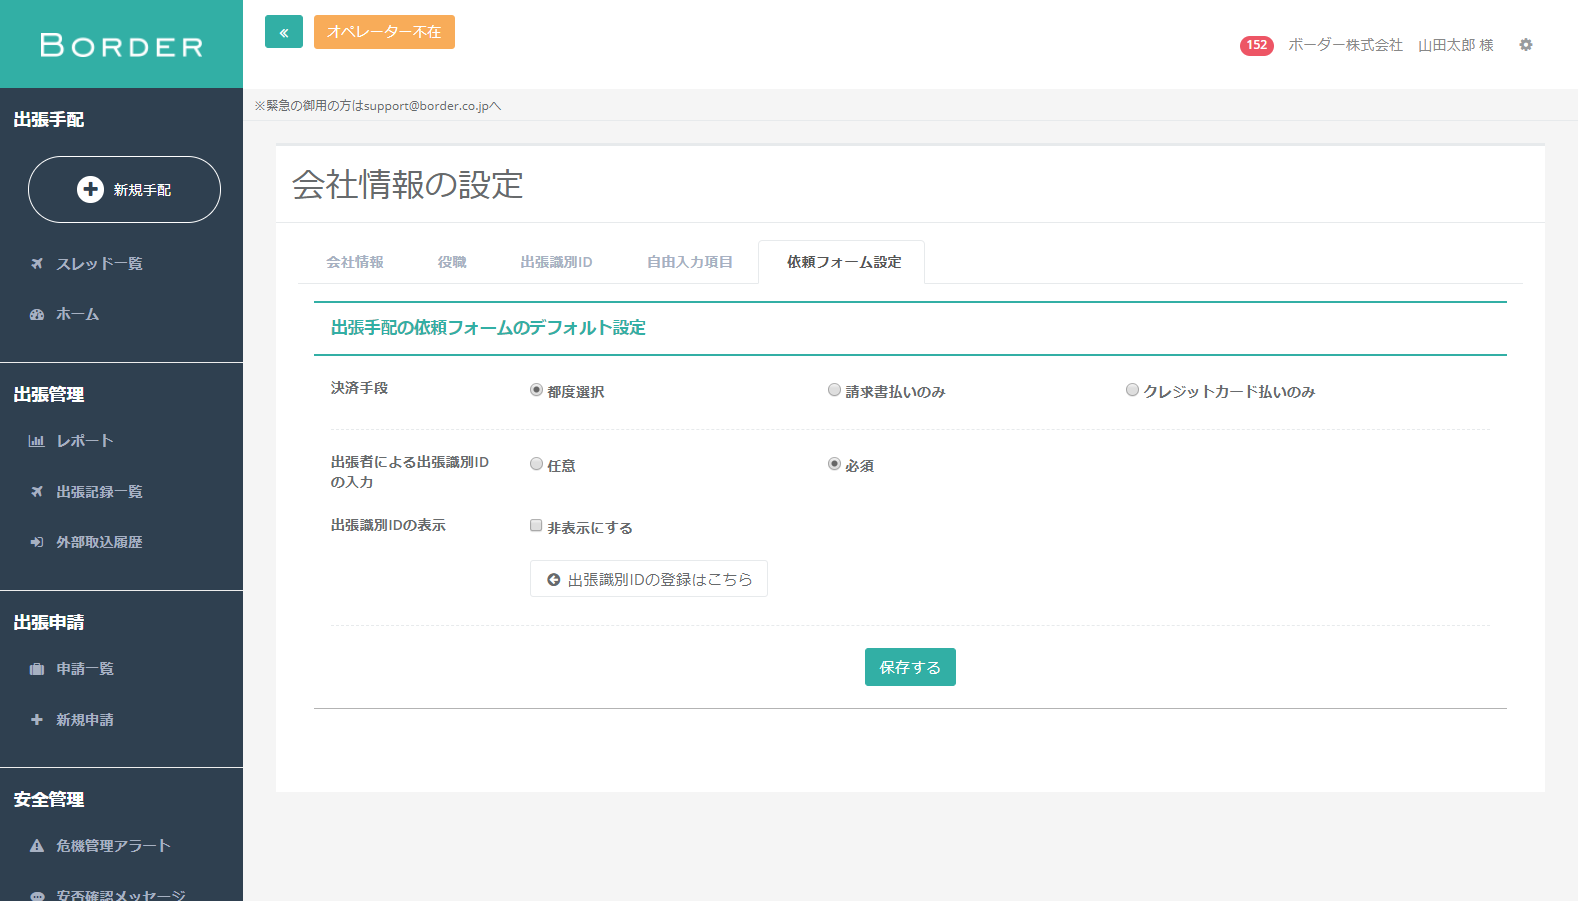Open 申請一覧 briefcase item in sidebar
The image size is (1578, 901).
(x=84, y=669)
